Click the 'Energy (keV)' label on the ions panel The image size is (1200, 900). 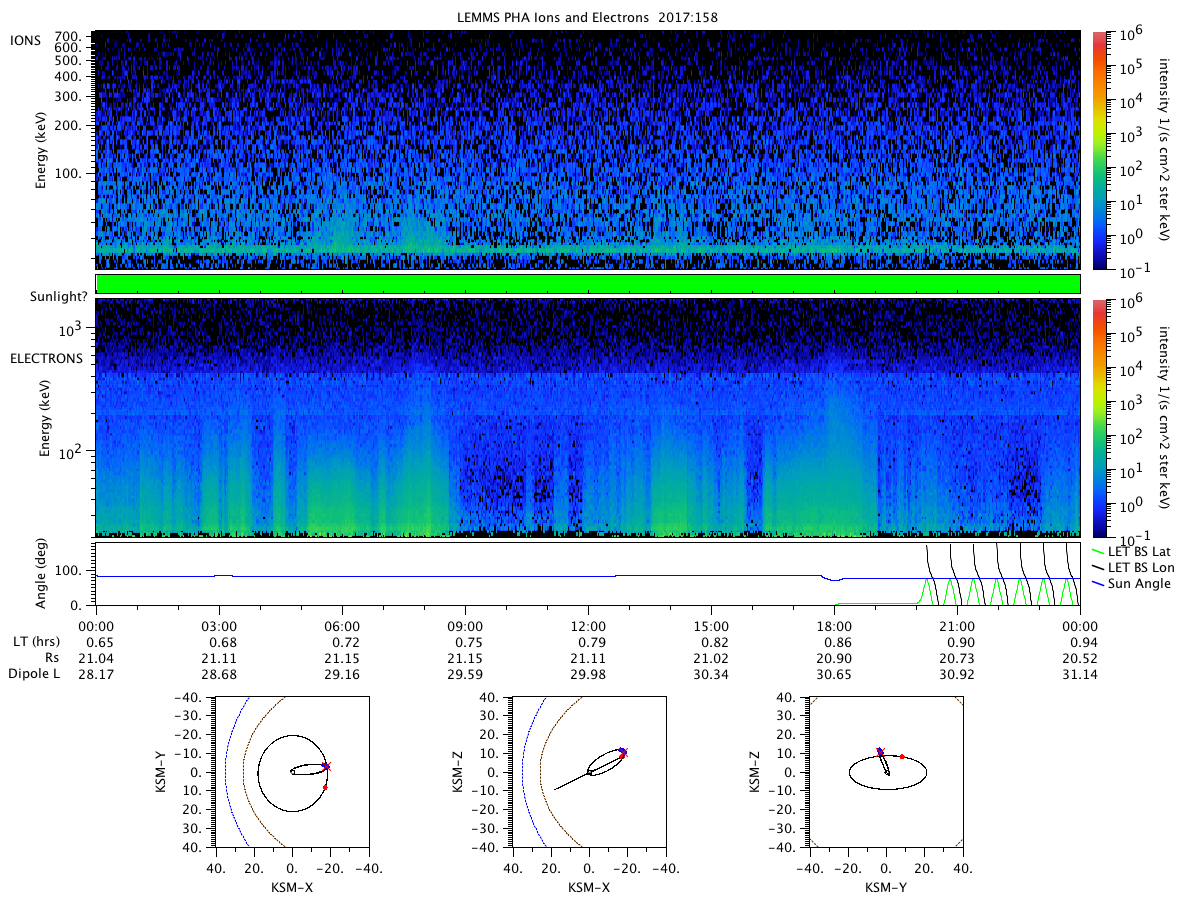[42, 151]
